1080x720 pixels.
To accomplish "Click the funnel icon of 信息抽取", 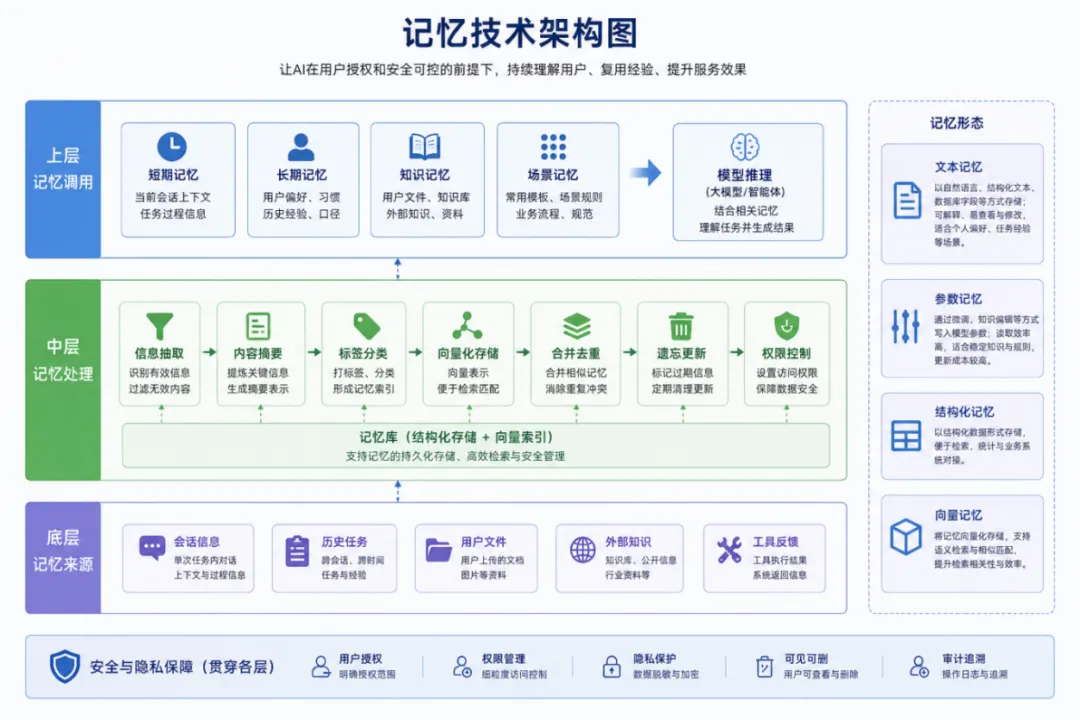I will click(159, 326).
